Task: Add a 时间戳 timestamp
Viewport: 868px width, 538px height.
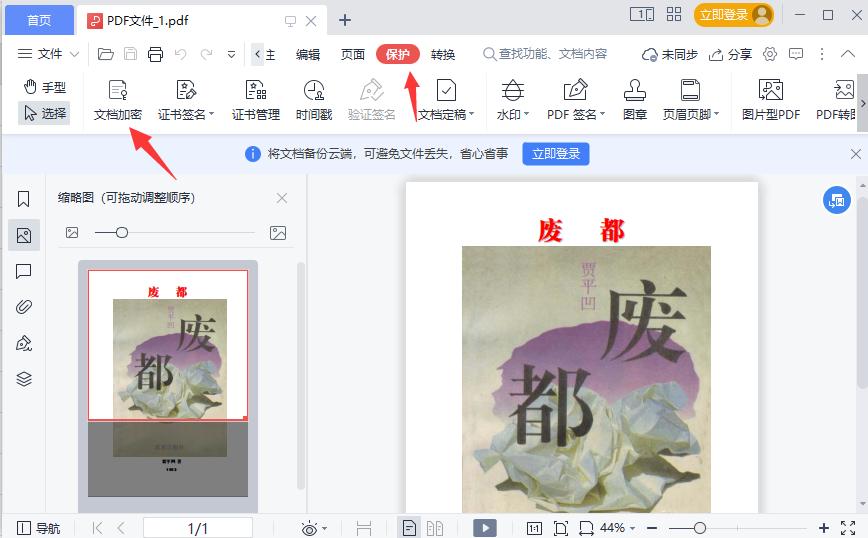Action: pos(314,101)
